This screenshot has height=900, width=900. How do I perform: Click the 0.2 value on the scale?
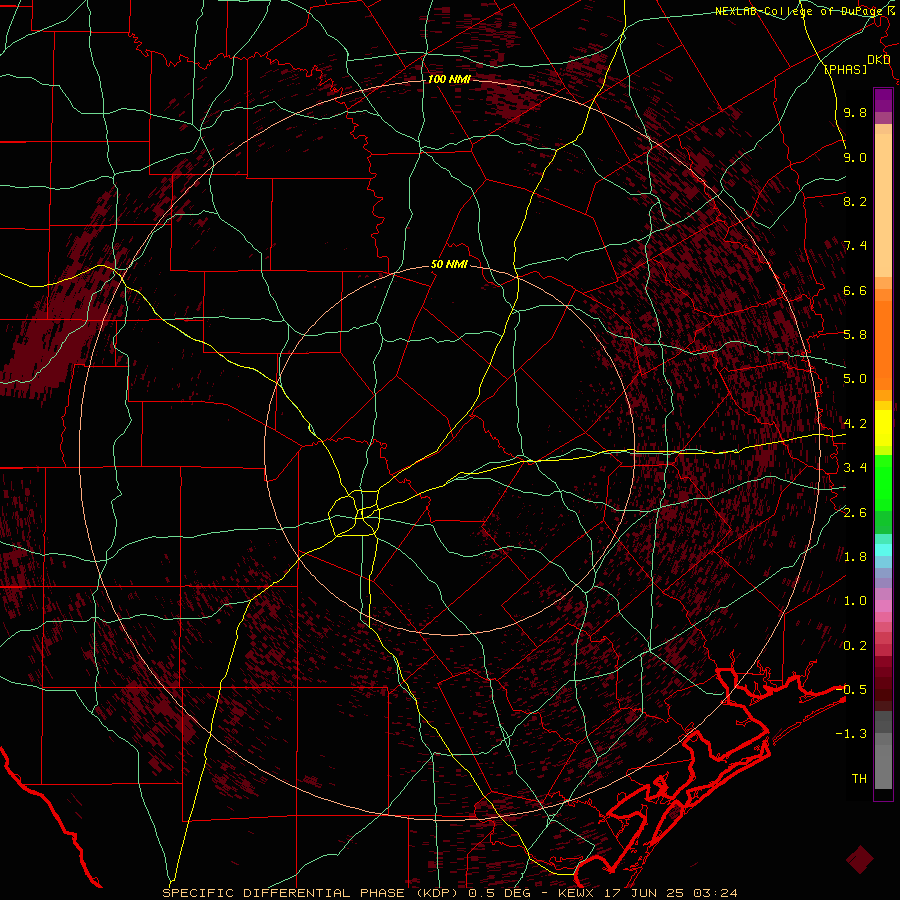(x=855, y=646)
